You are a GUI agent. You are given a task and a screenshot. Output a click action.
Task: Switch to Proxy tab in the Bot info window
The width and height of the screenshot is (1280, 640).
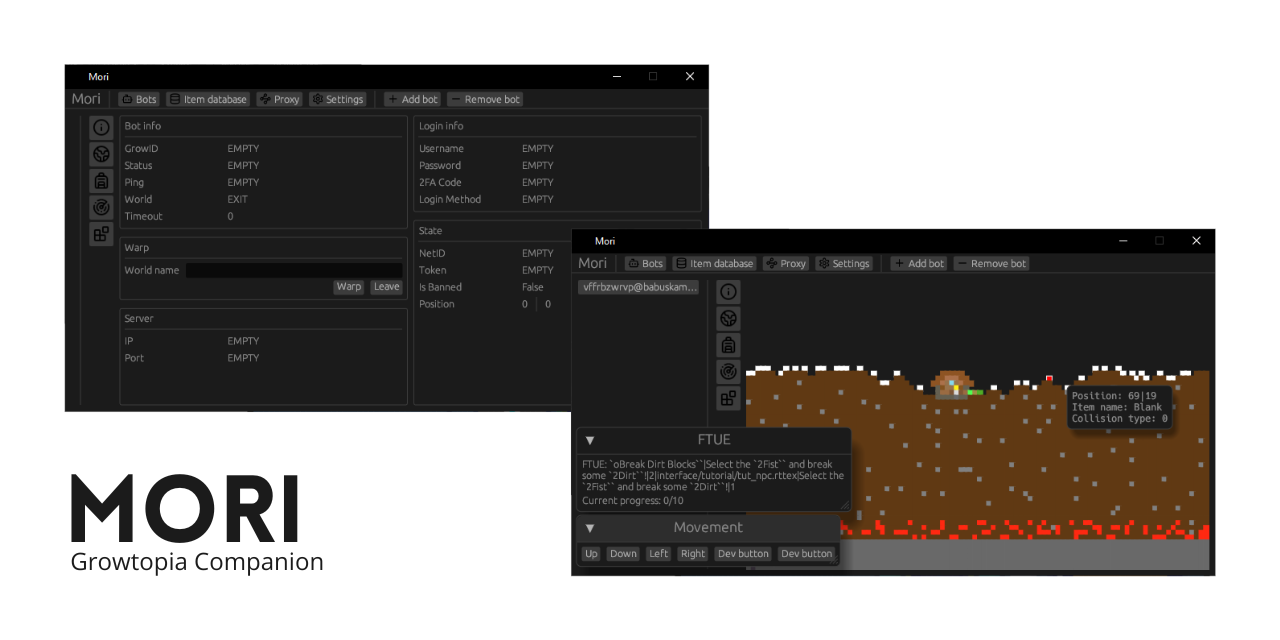coord(279,100)
